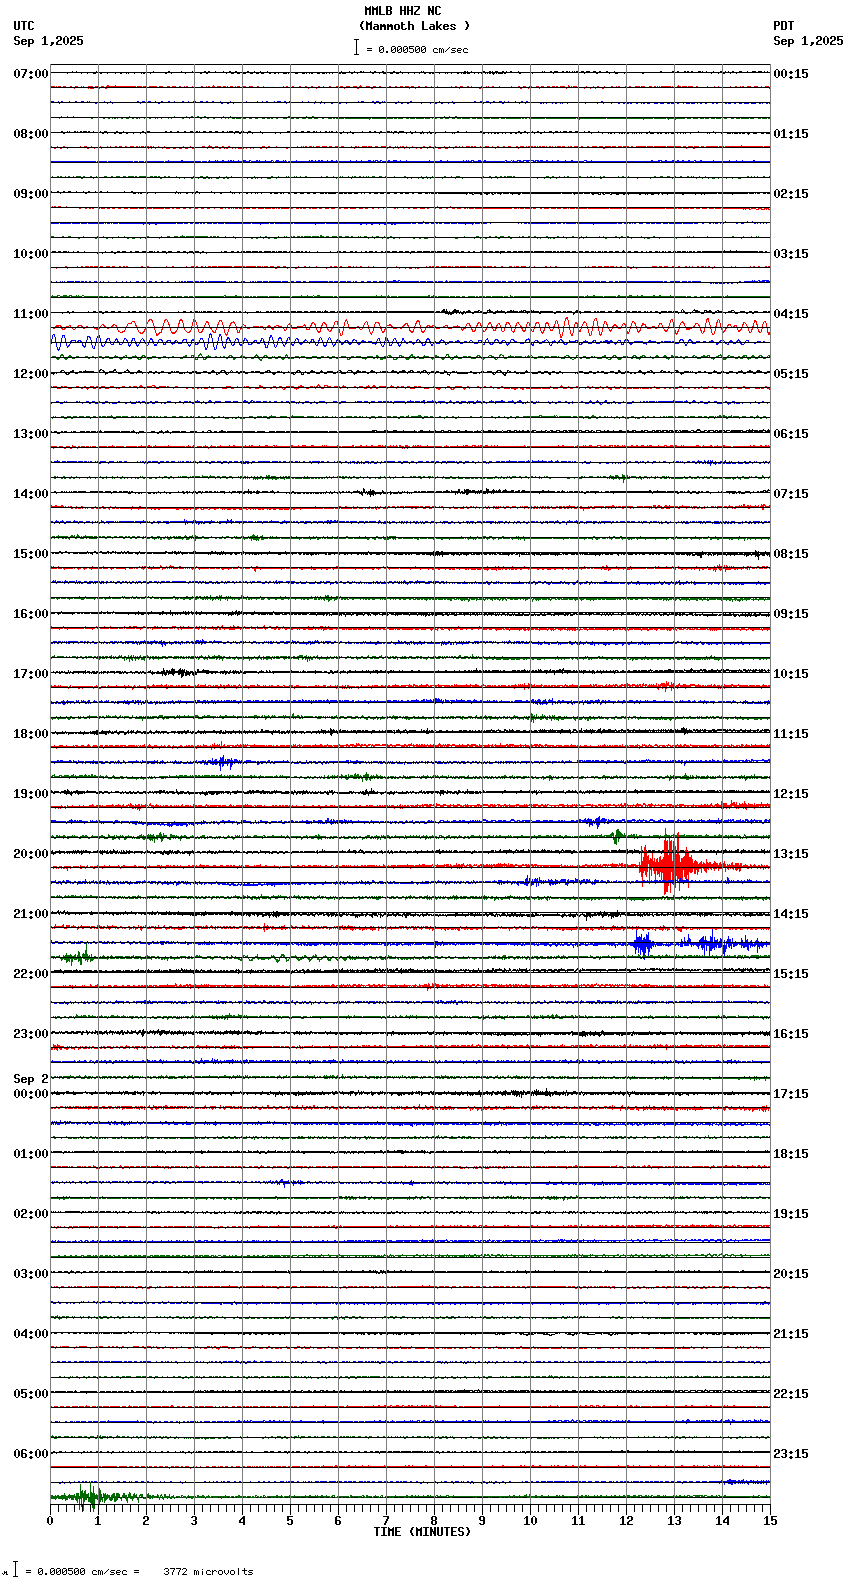Click the 15 minute tick on the time axis
The height and width of the screenshot is (1584, 850).
(770, 1521)
